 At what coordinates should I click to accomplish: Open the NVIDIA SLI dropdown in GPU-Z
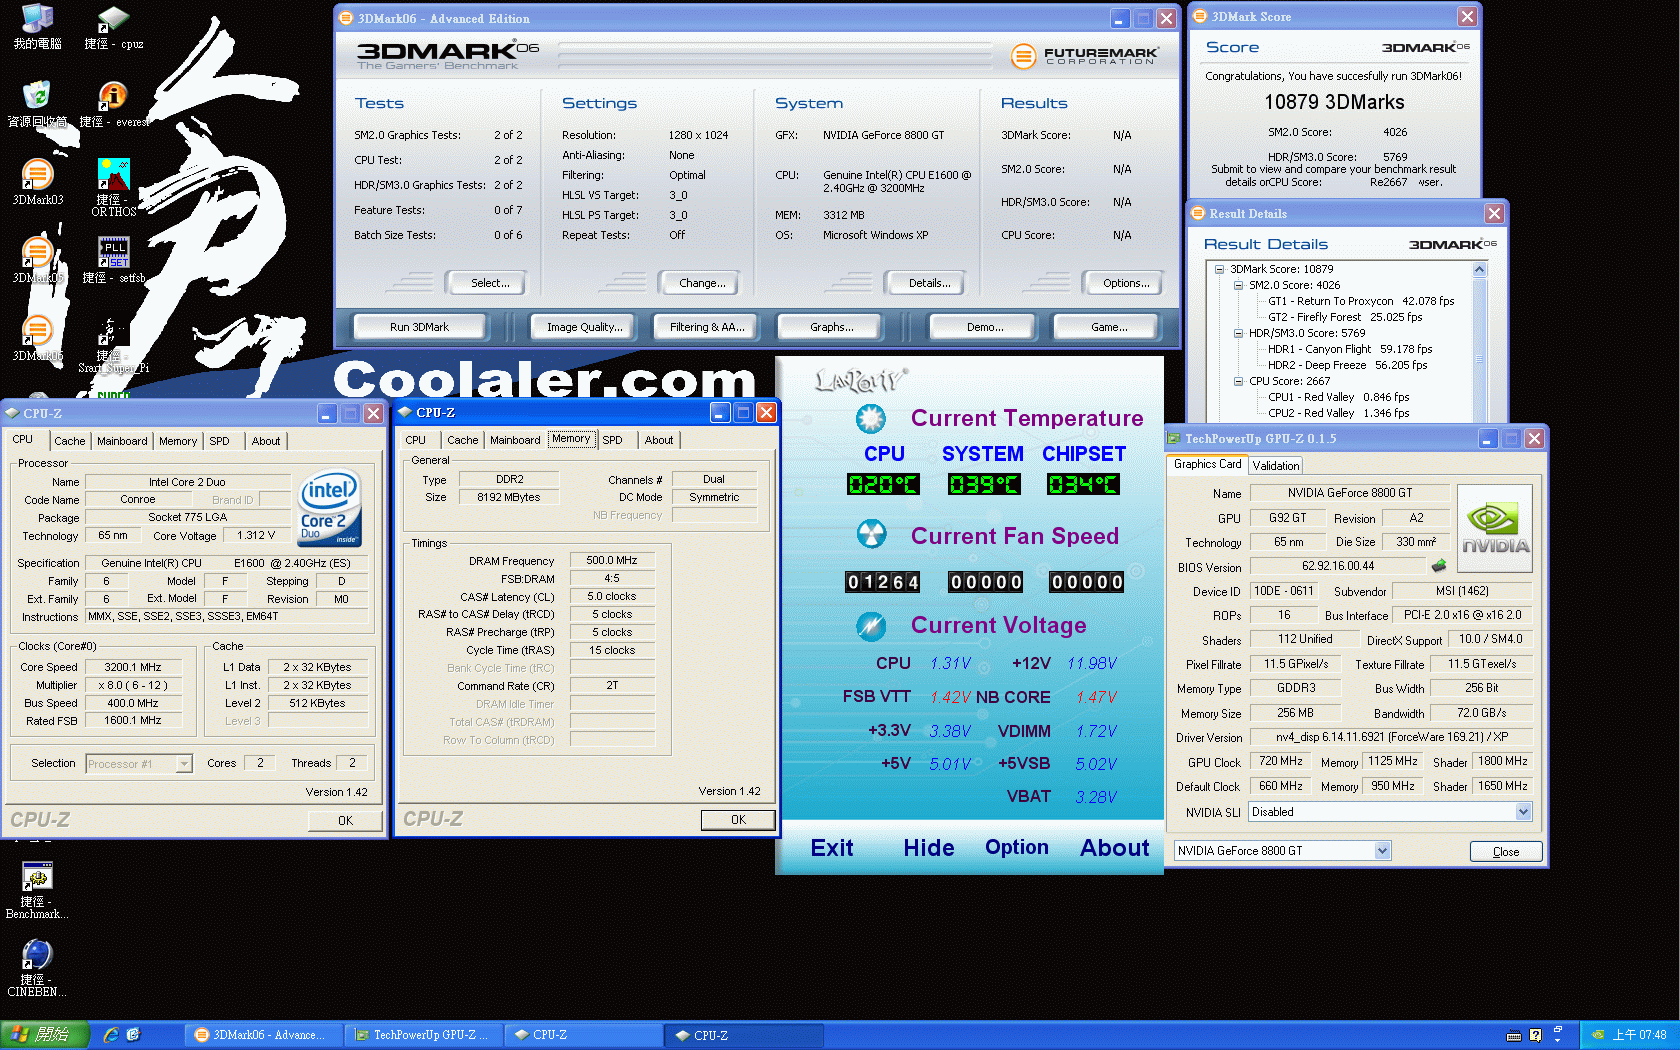pos(1523,812)
